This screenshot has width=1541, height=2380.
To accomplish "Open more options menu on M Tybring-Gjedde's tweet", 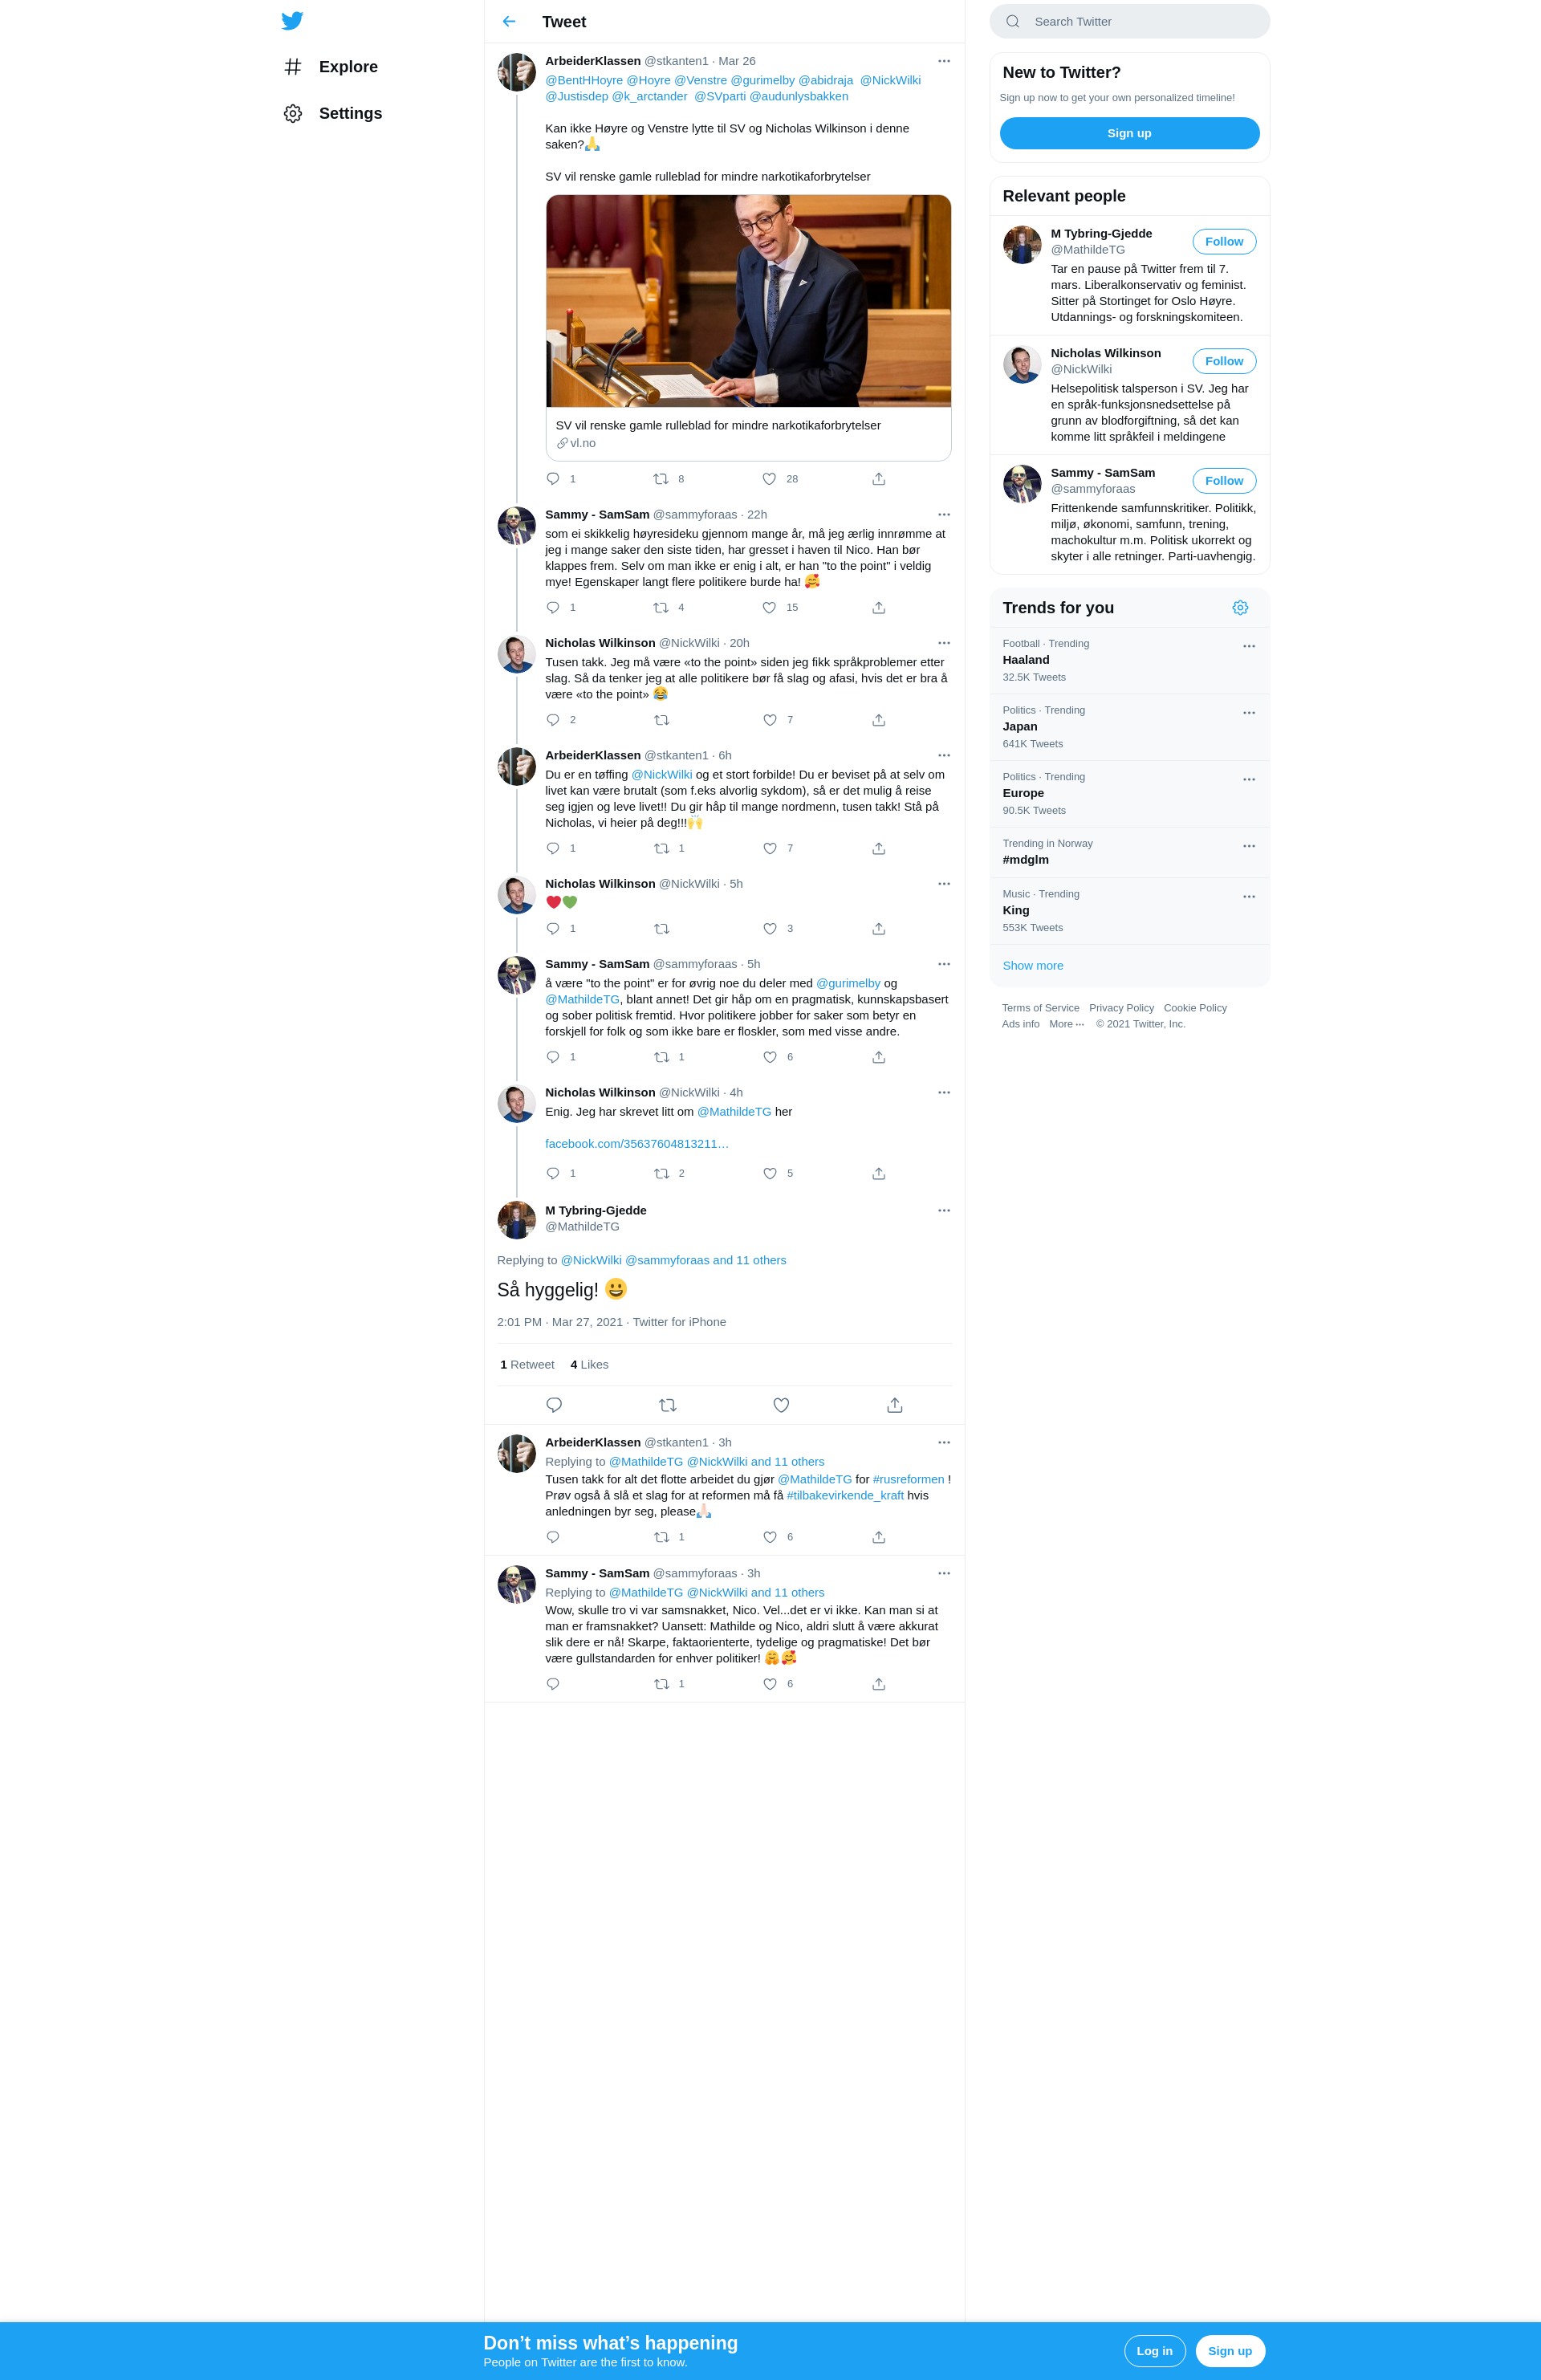I will pyautogui.click(x=944, y=1210).
